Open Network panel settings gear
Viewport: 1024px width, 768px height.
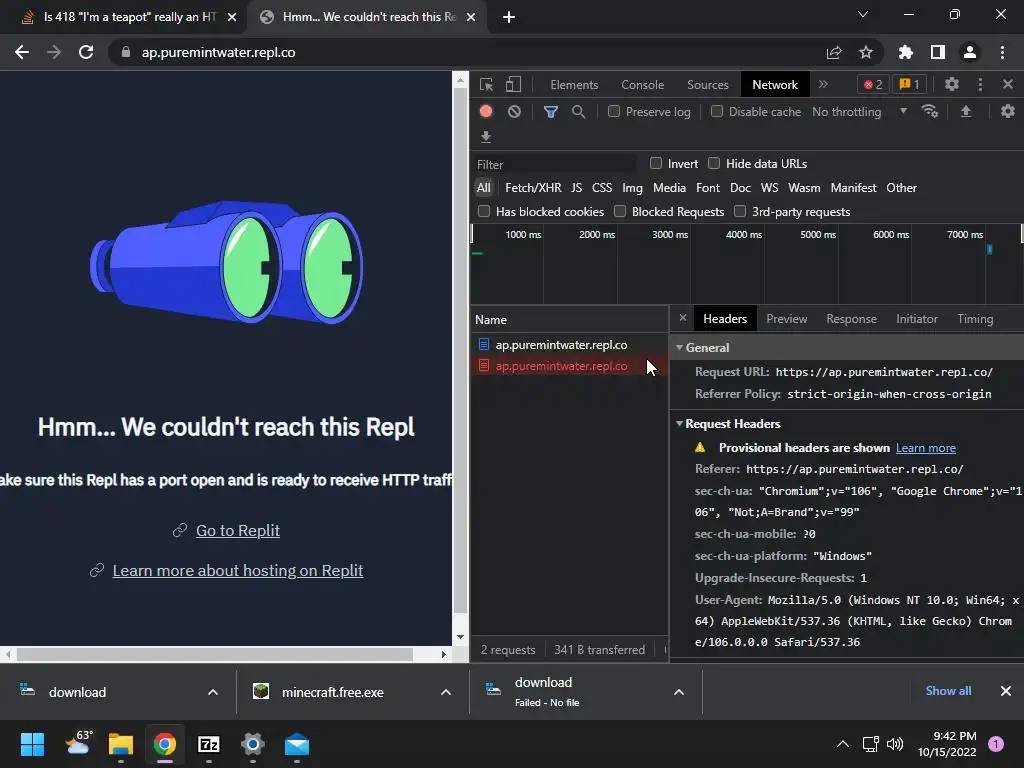point(1008,112)
